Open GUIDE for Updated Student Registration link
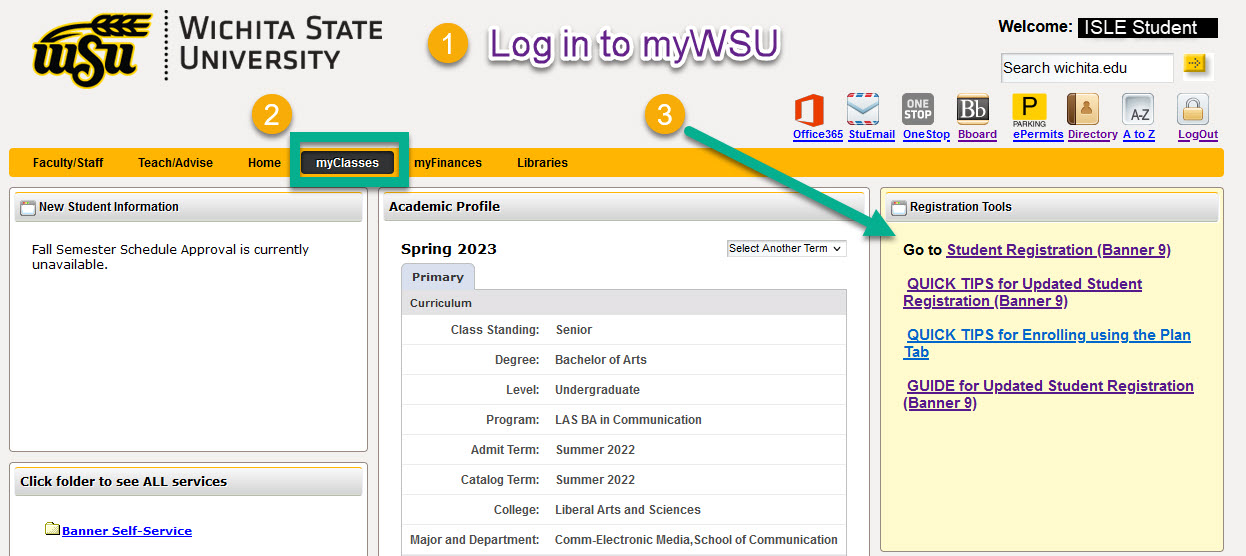1246x556 pixels. (x=1048, y=394)
